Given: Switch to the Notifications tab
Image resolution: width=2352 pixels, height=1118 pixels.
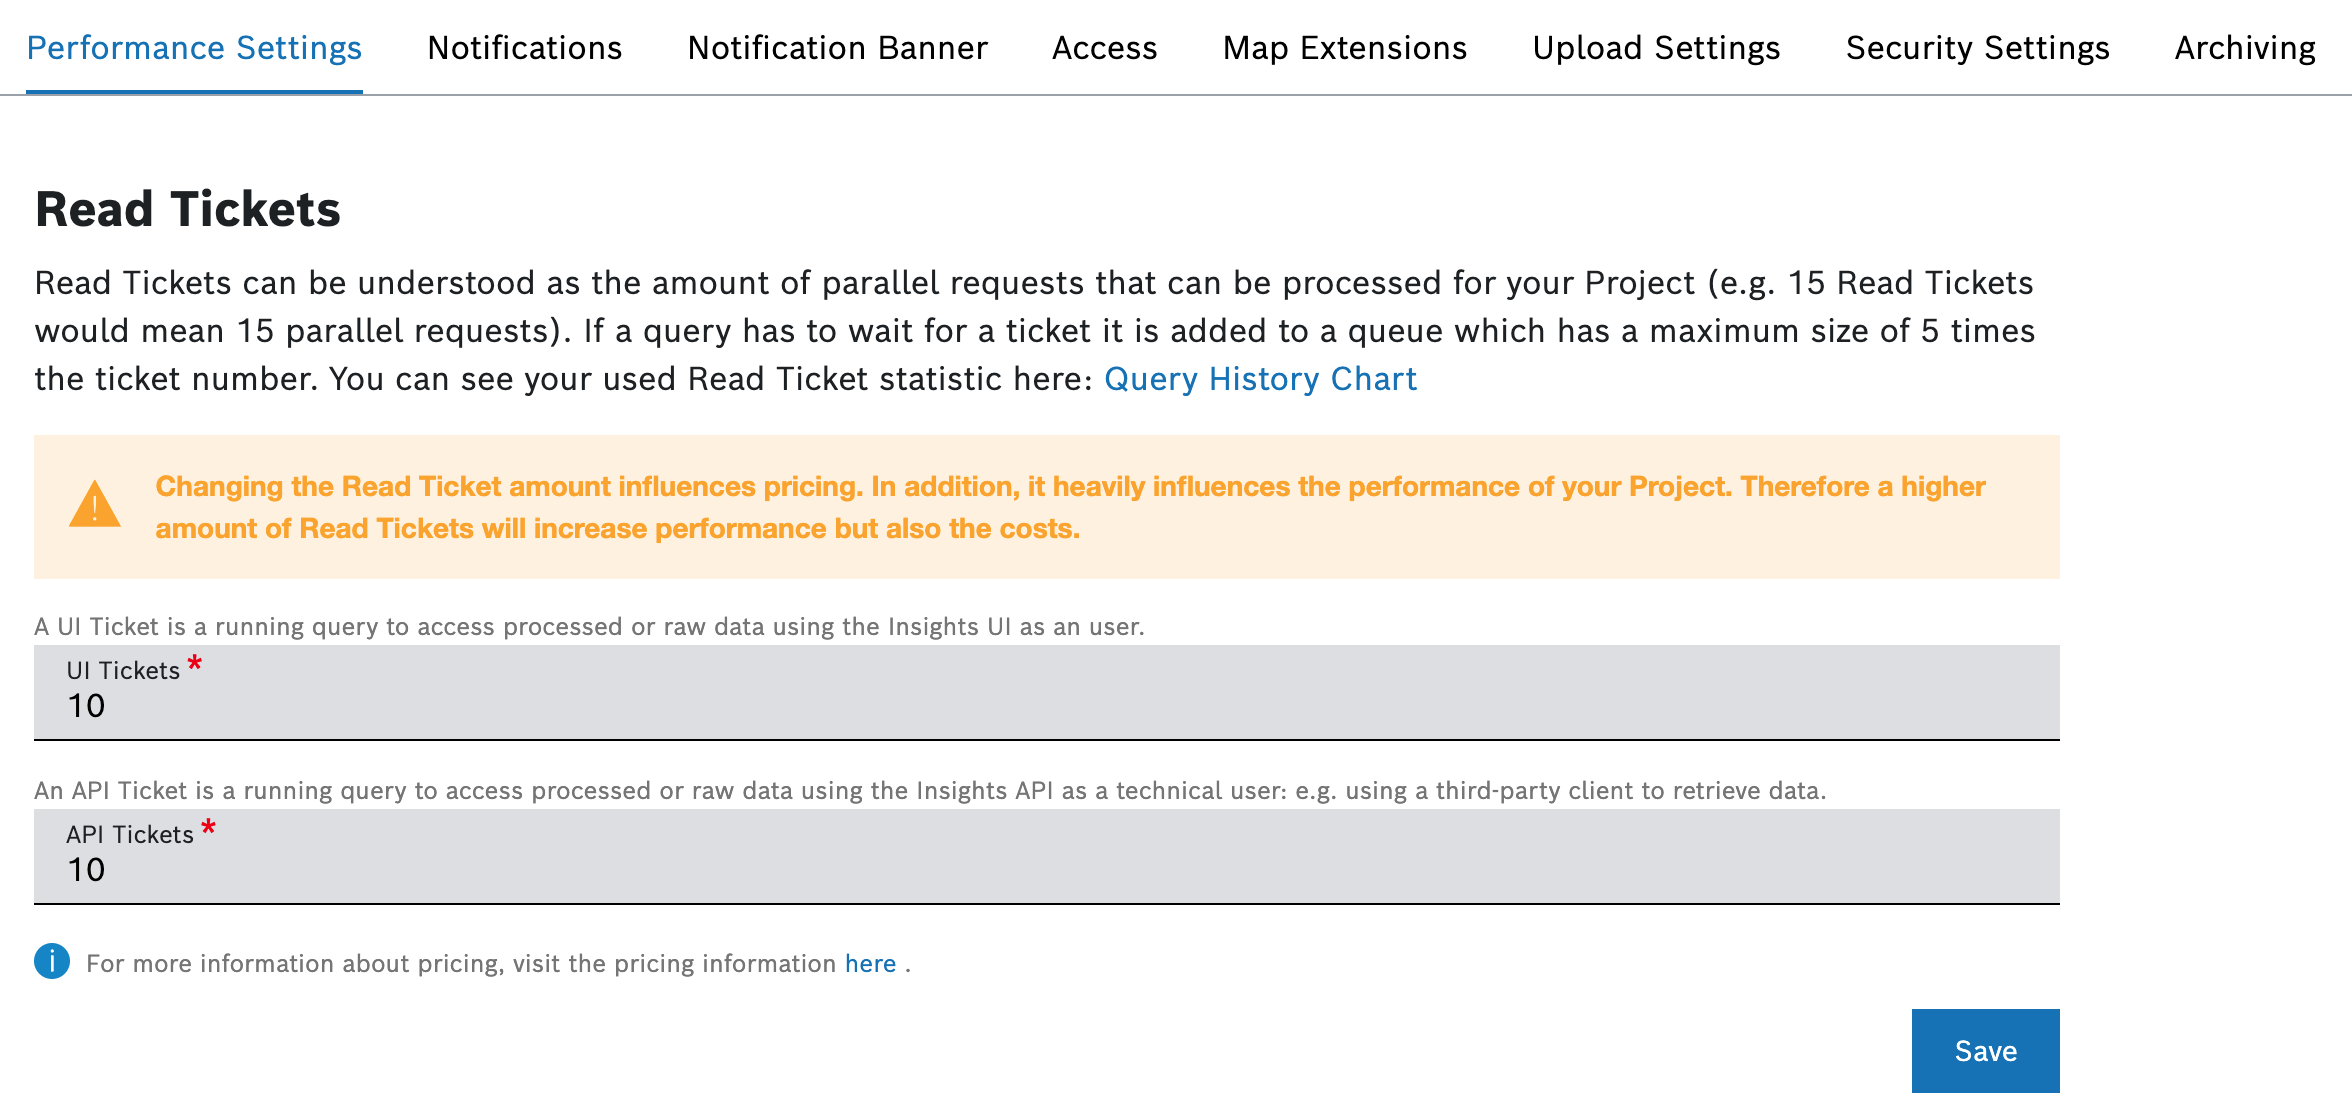Looking at the screenshot, I should (524, 48).
